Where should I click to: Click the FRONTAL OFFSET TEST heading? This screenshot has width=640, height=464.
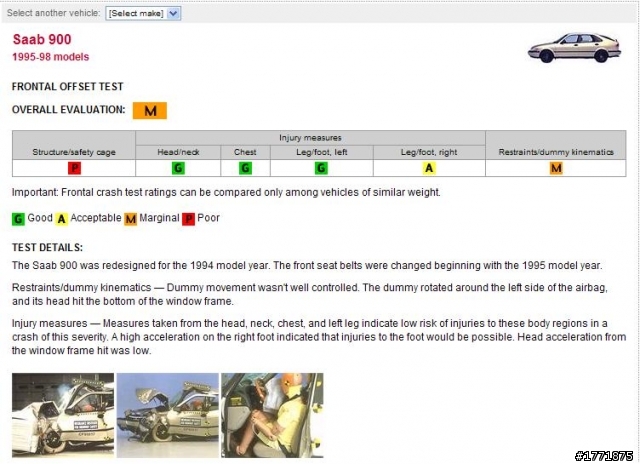(x=67, y=87)
